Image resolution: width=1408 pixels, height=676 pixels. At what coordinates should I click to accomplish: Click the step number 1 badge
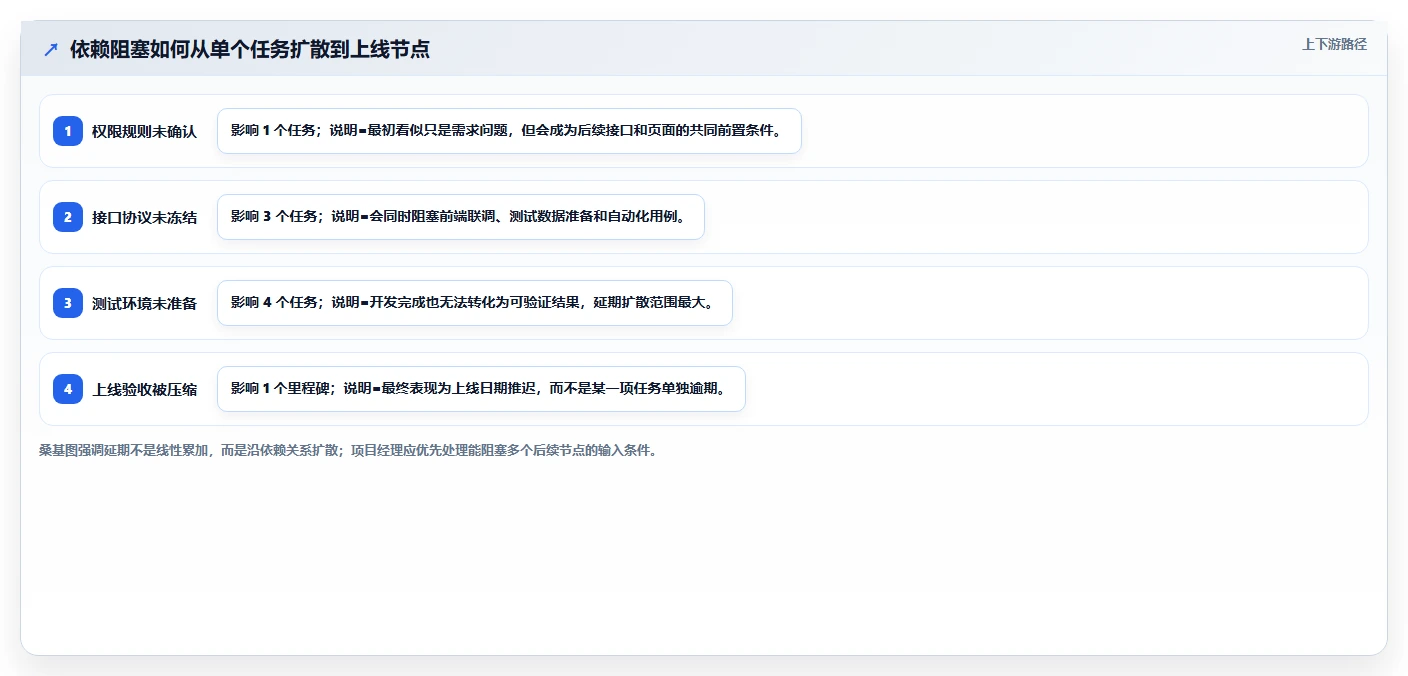pos(68,131)
